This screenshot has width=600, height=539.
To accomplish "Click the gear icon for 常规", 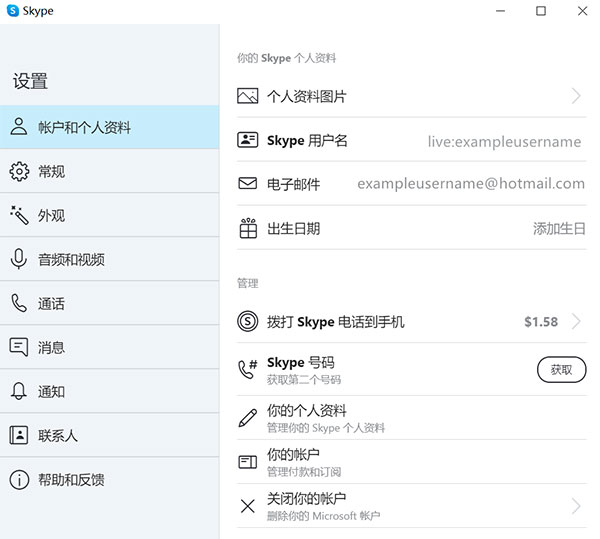I will pyautogui.click(x=19, y=171).
